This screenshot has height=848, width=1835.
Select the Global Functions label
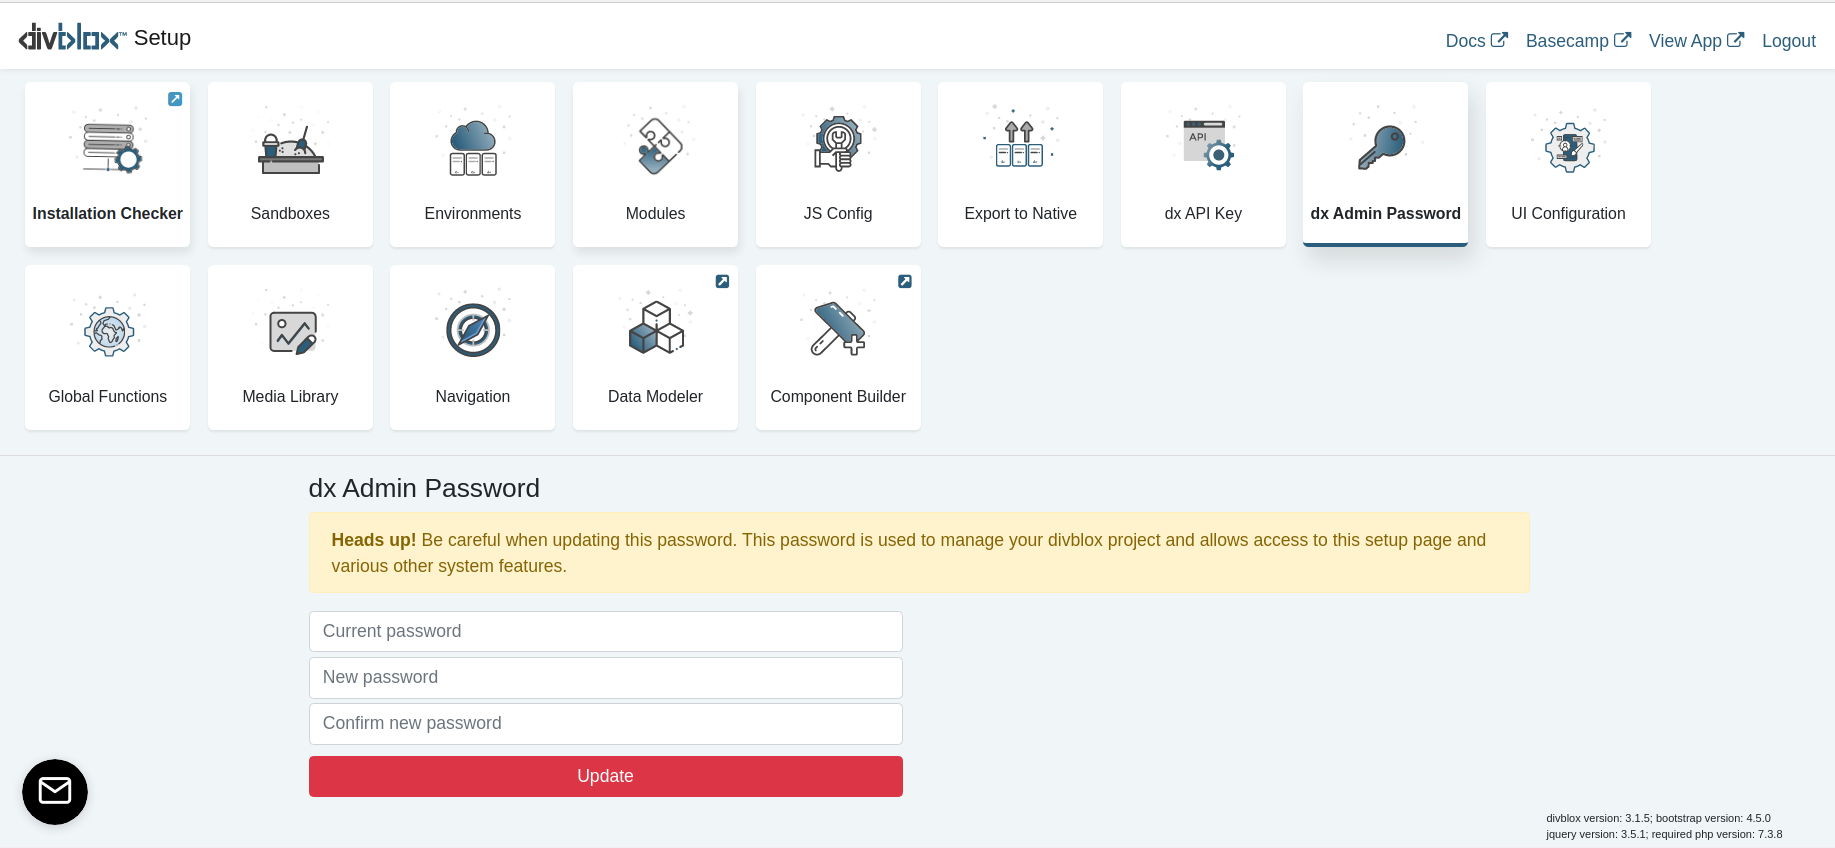(x=108, y=397)
